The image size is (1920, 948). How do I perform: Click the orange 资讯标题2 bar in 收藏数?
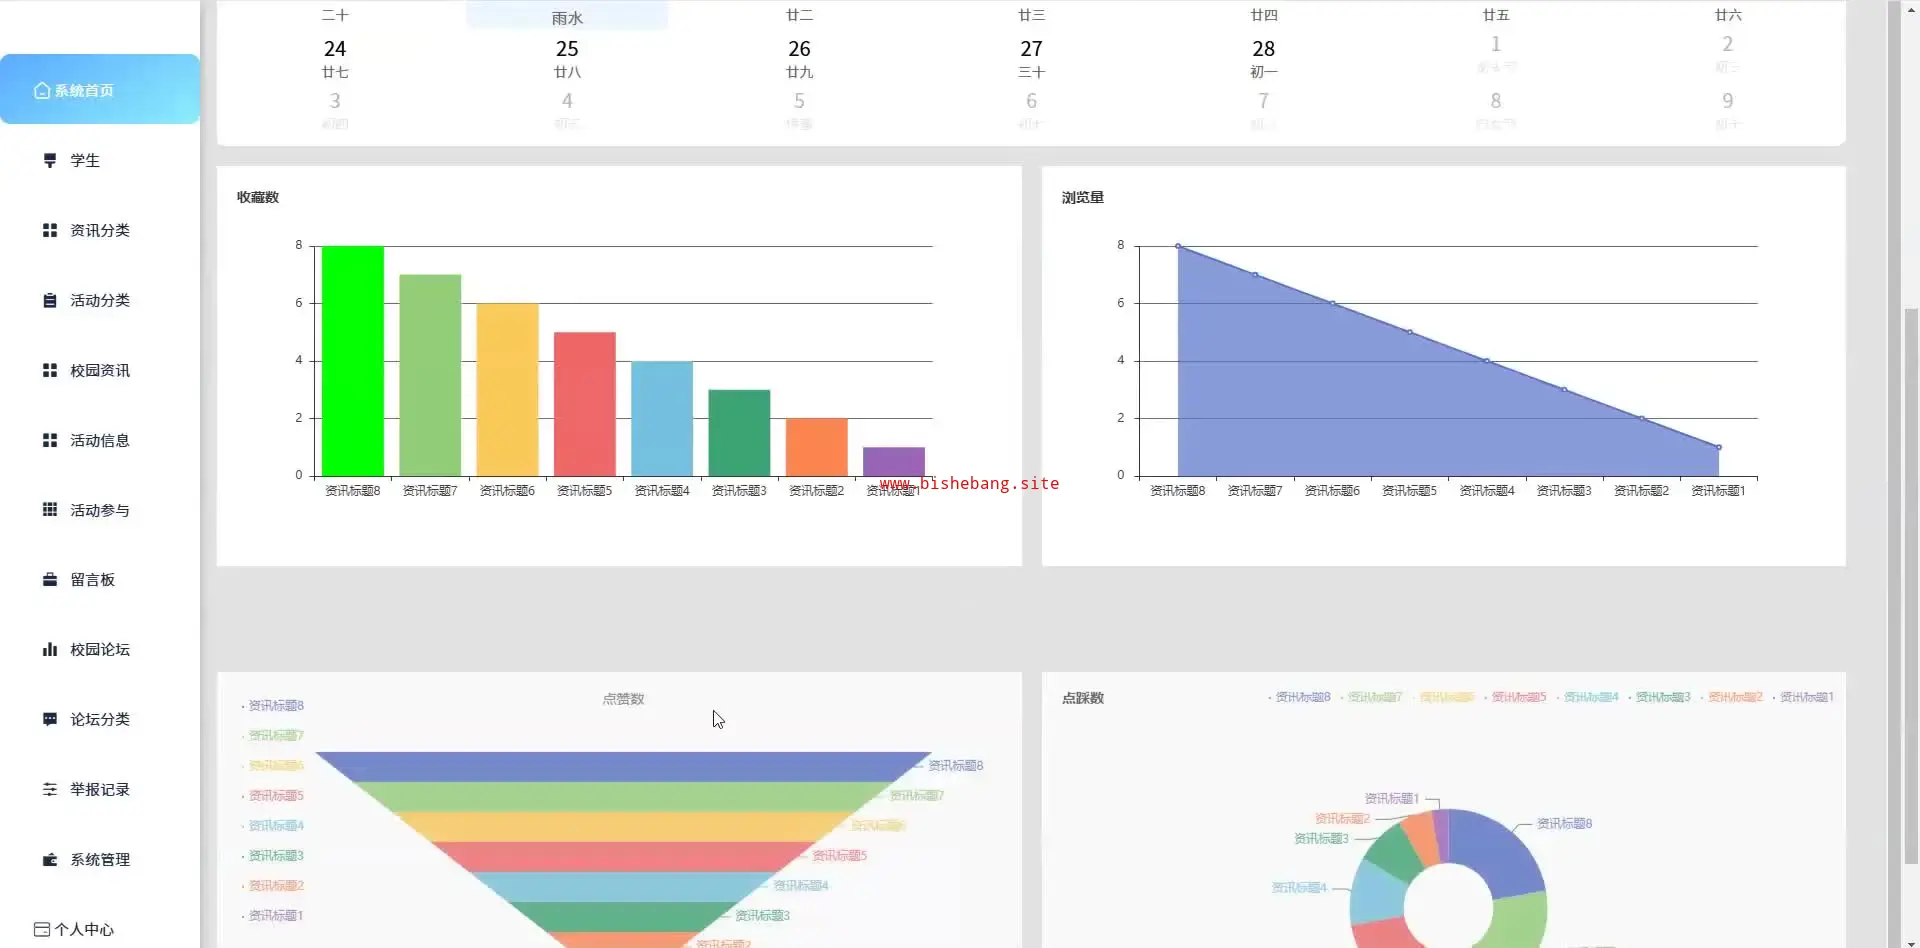816,447
